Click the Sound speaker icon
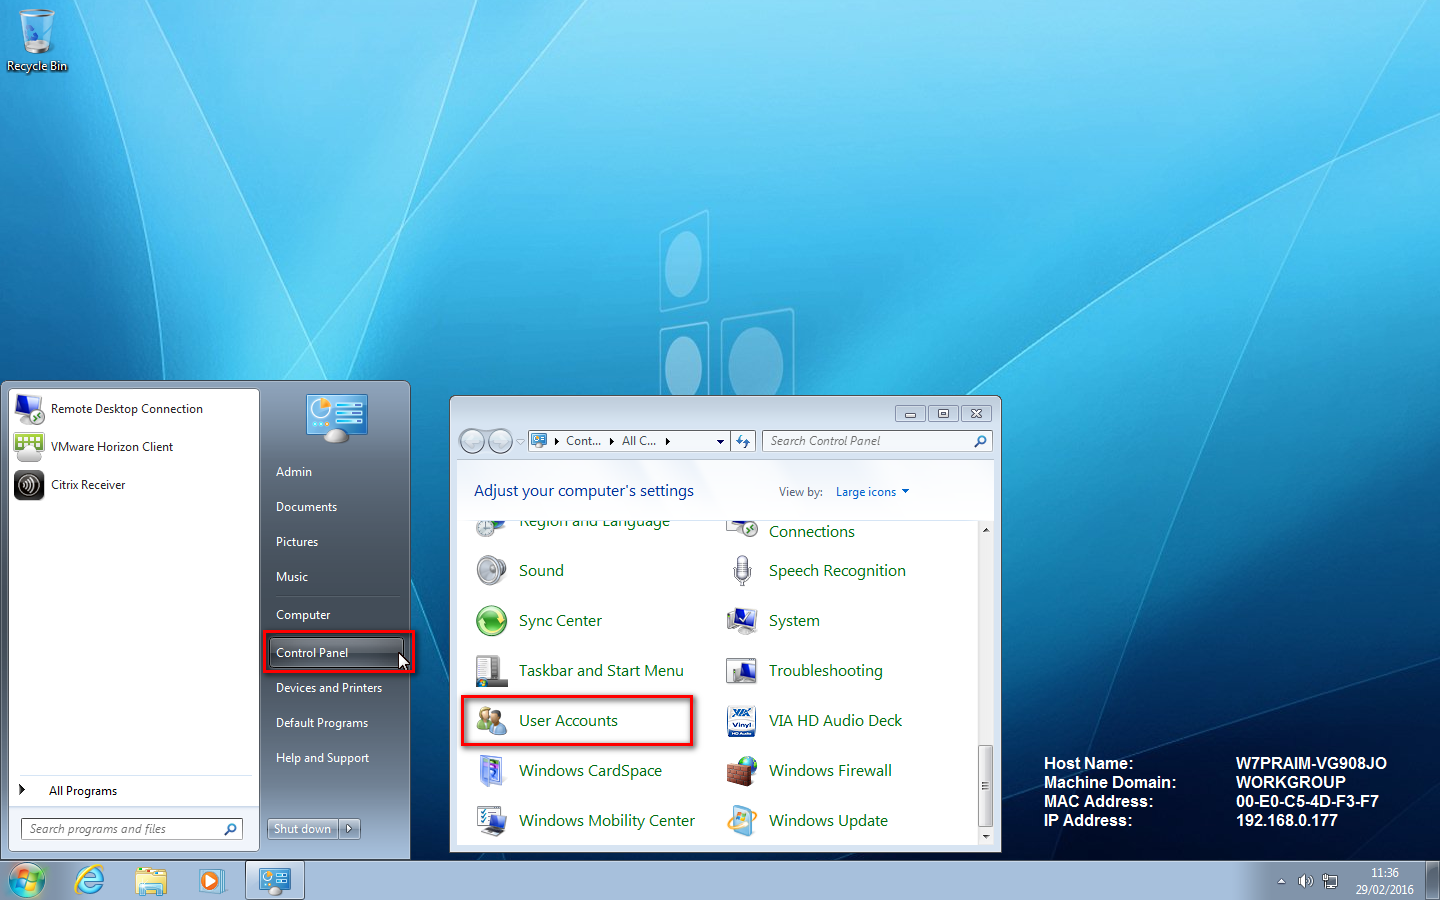Image resolution: width=1440 pixels, height=900 pixels. 491,570
